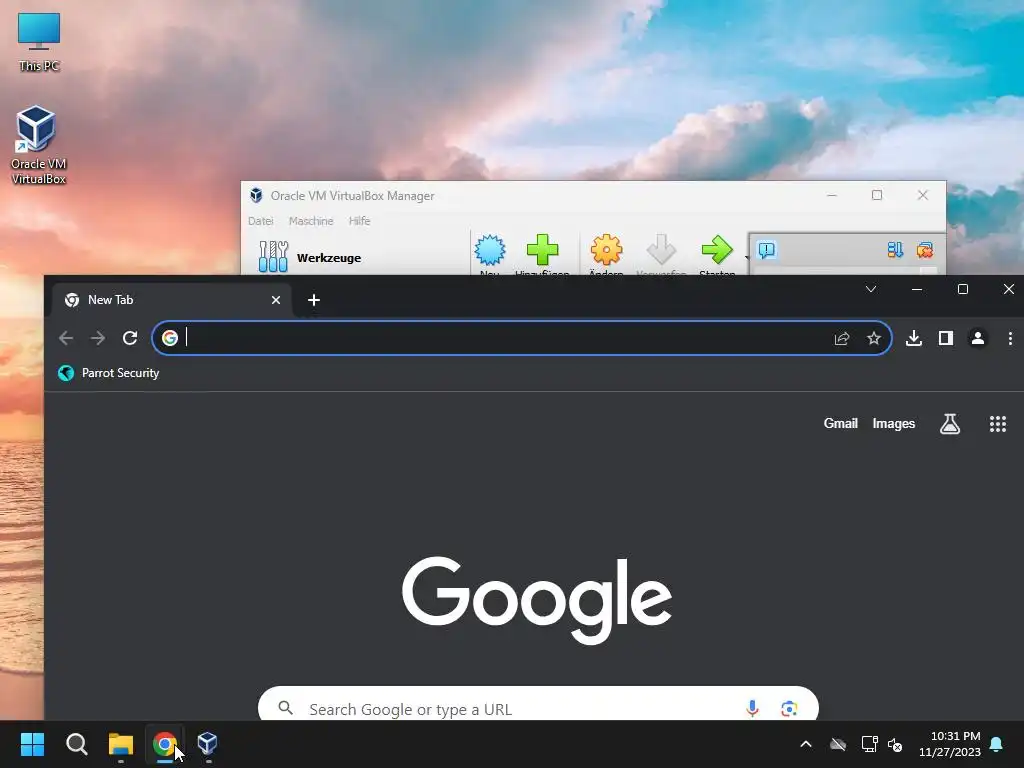
Task: Select Oracle VM VirtualBox desktop shortcut
Action: click(38, 145)
